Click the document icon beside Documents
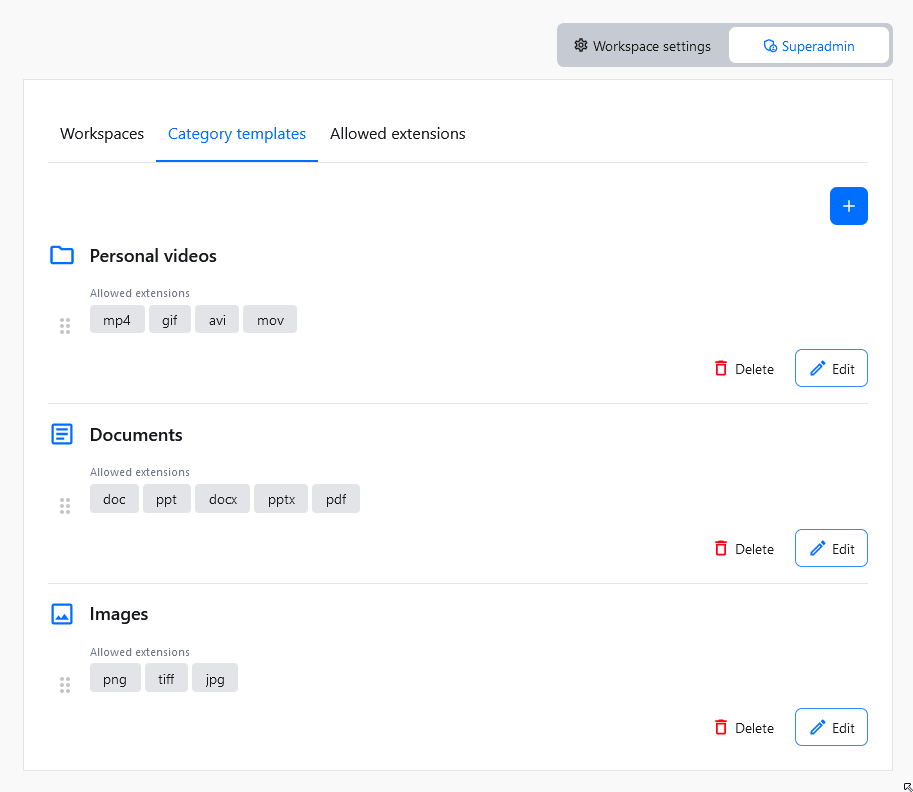This screenshot has width=913, height=792. click(62, 435)
